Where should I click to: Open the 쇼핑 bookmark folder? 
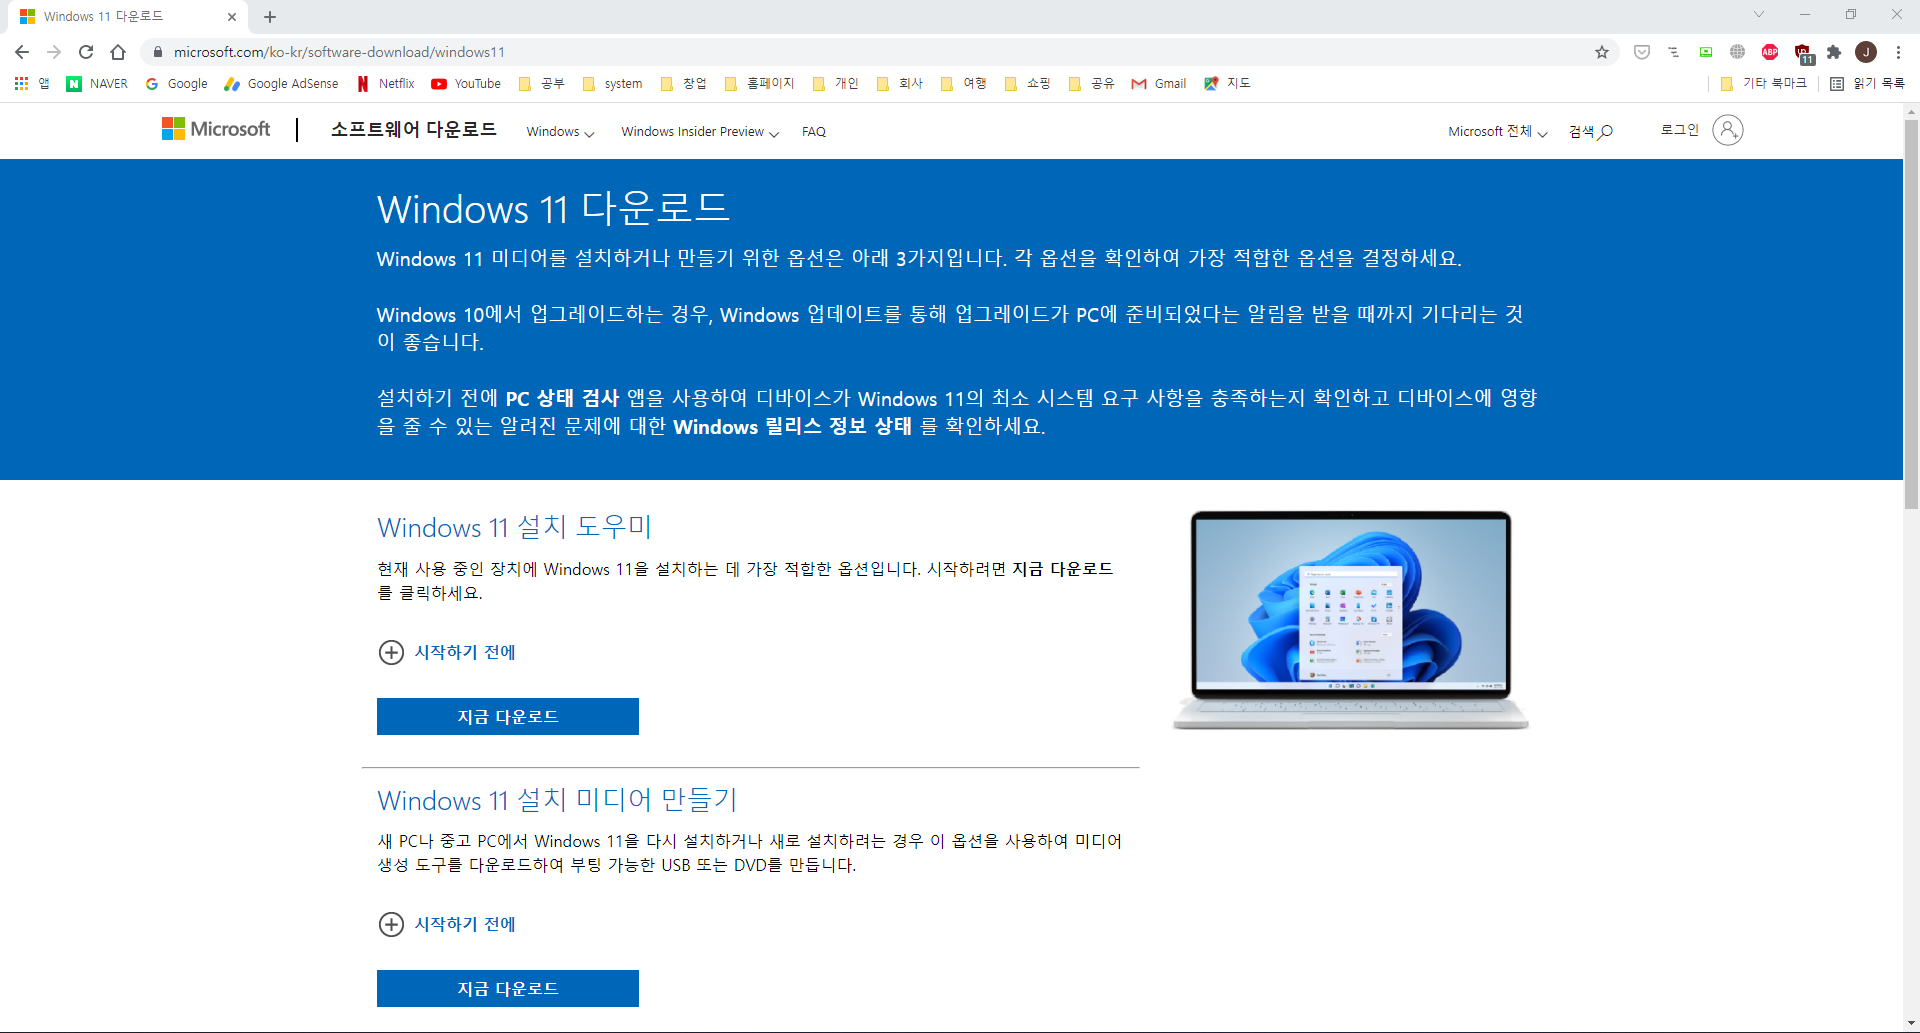[x=1028, y=84]
